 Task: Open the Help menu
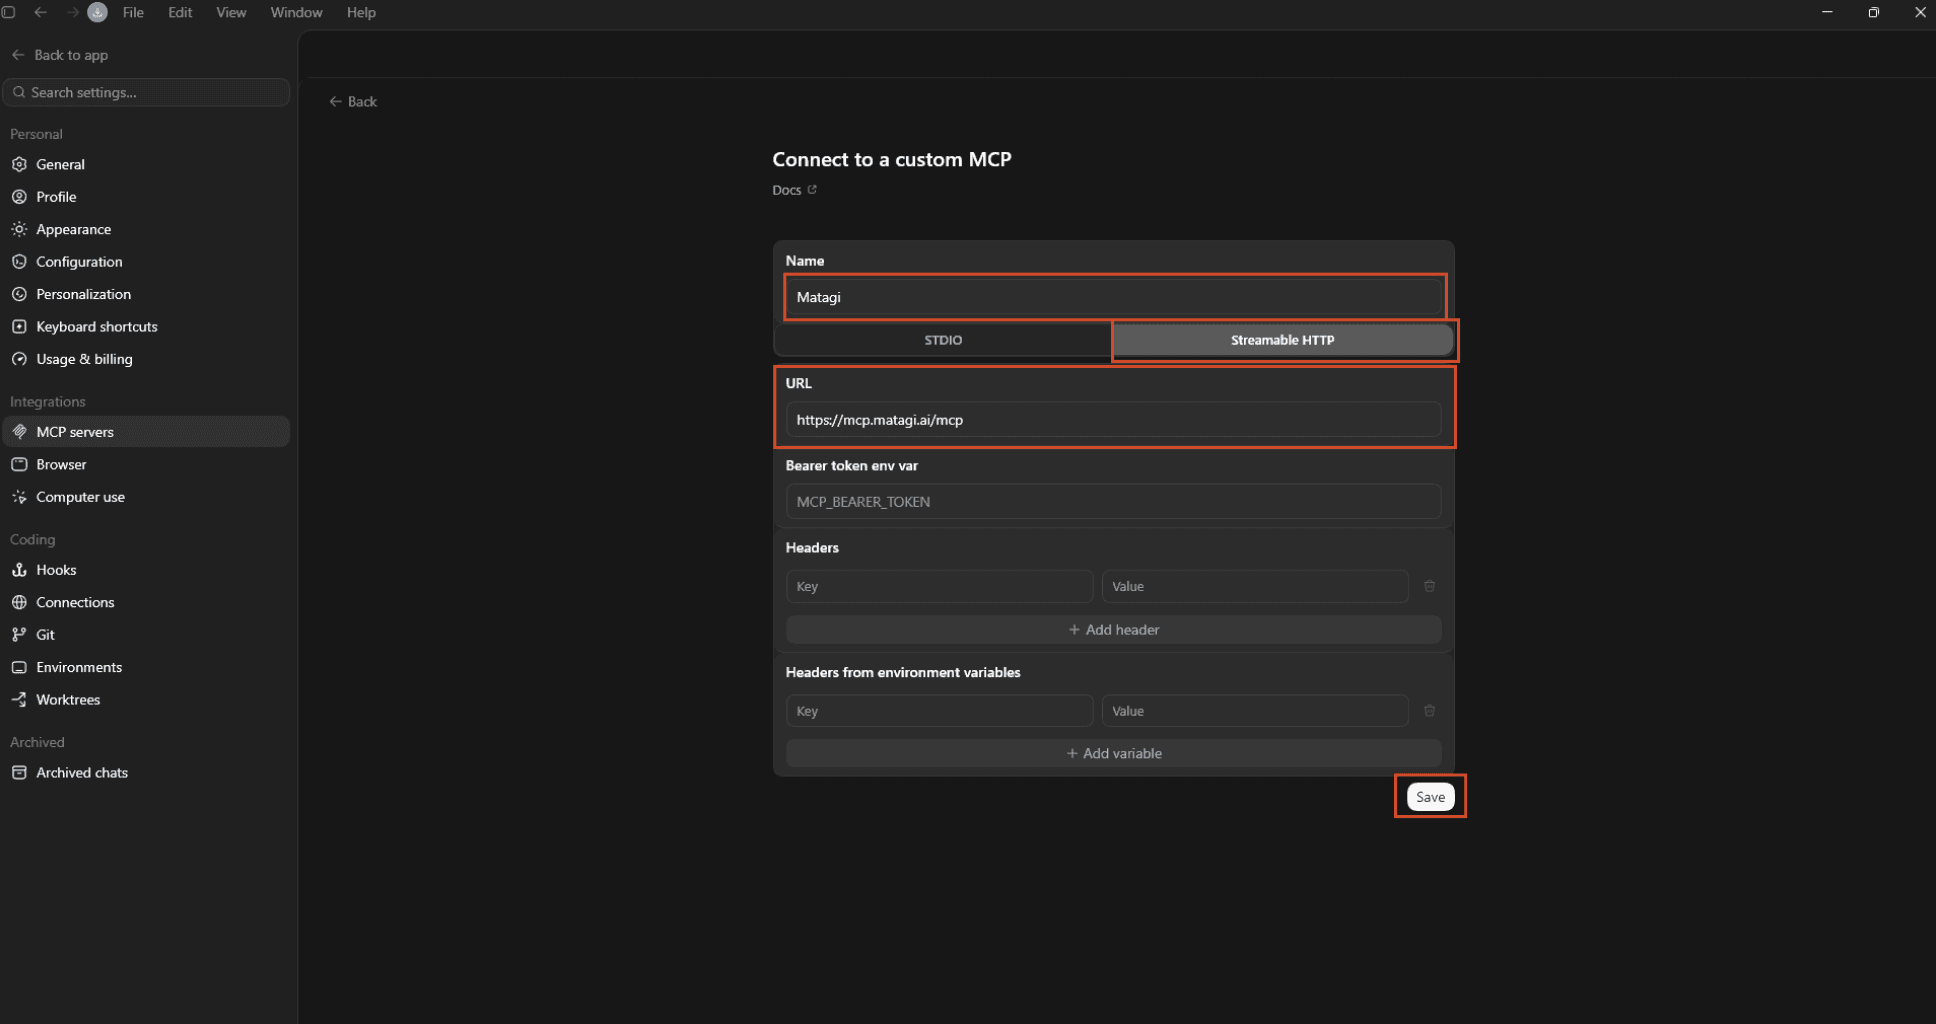pyautogui.click(x=361, y=12)
